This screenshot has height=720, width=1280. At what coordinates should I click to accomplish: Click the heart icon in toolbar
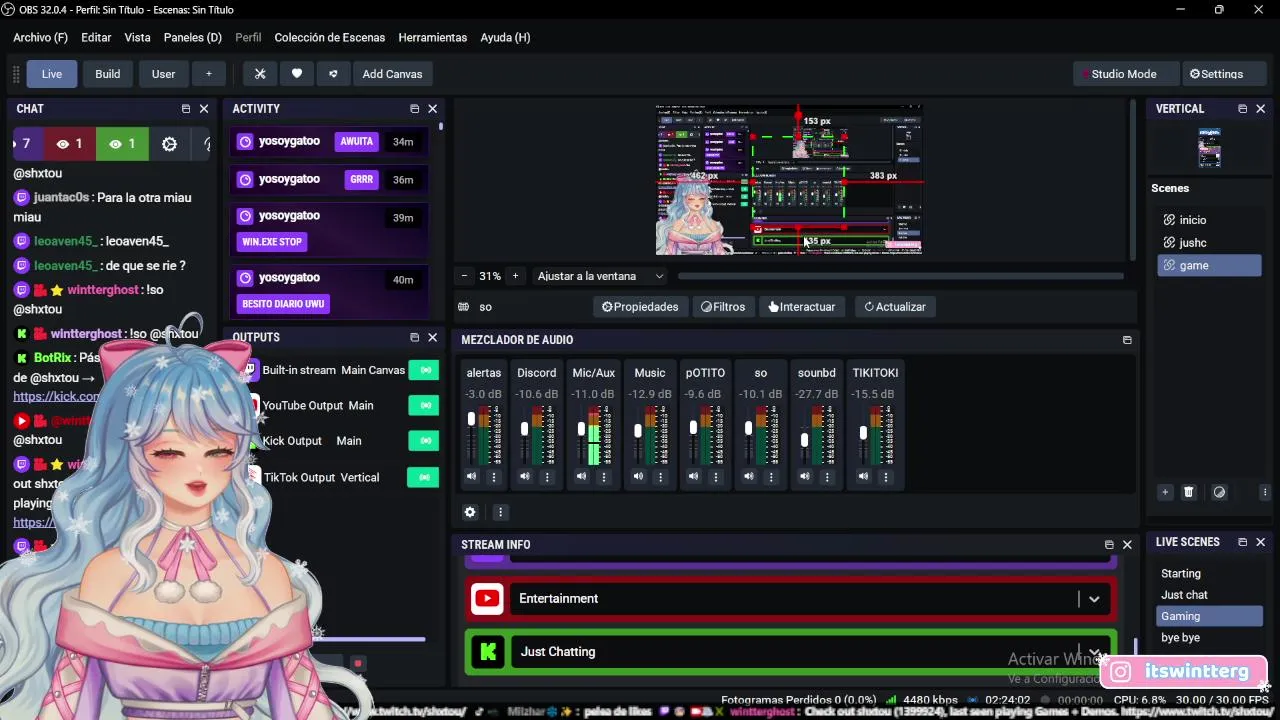click(x=297, y=74)
